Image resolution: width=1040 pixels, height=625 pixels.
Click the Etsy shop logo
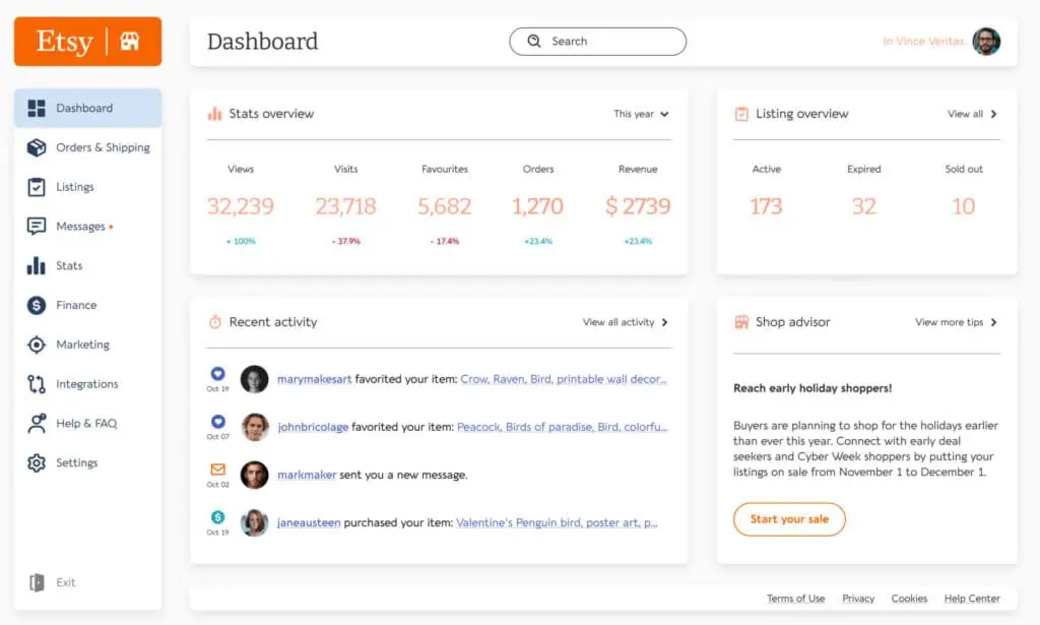pyautogui.click(x=88, y=41)
